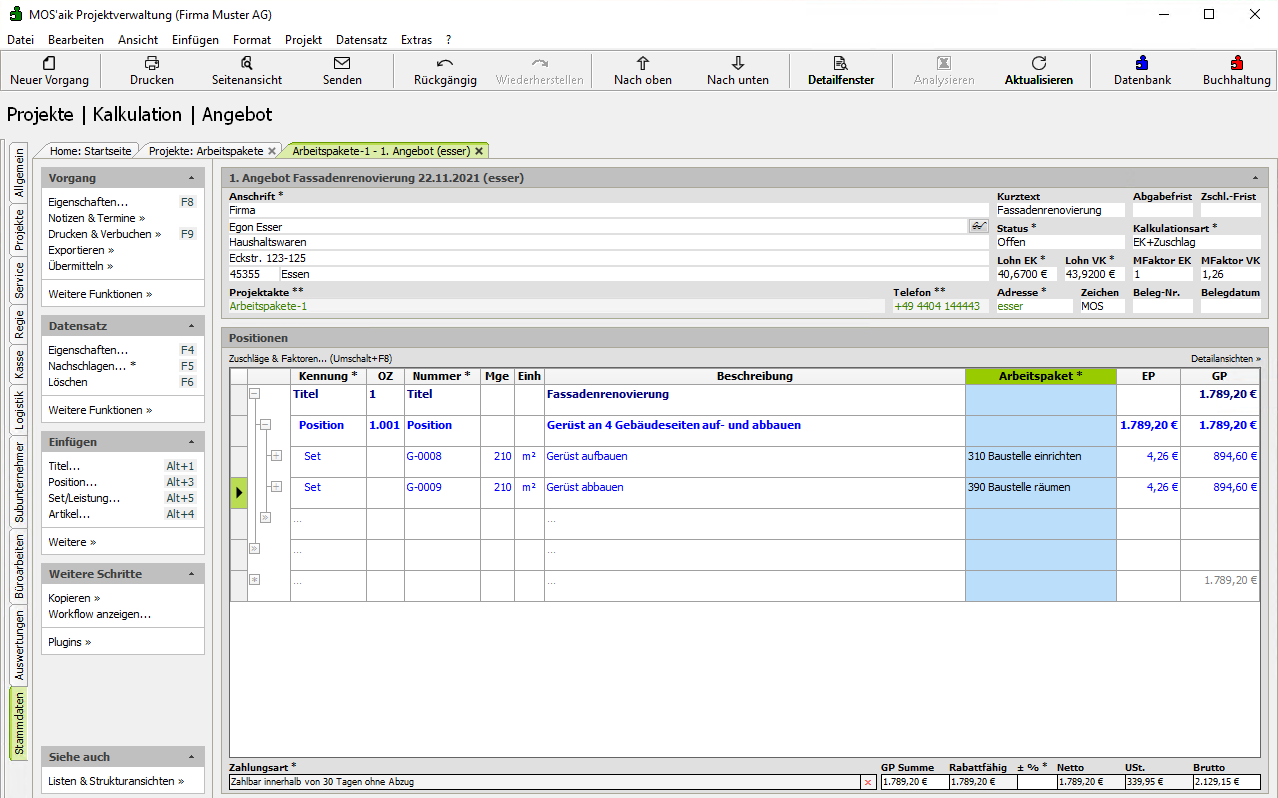The width and height of the screenshot is (1278, 798).
Task: Create a new record with Neuer Vorgang
Action: (49, 71)
